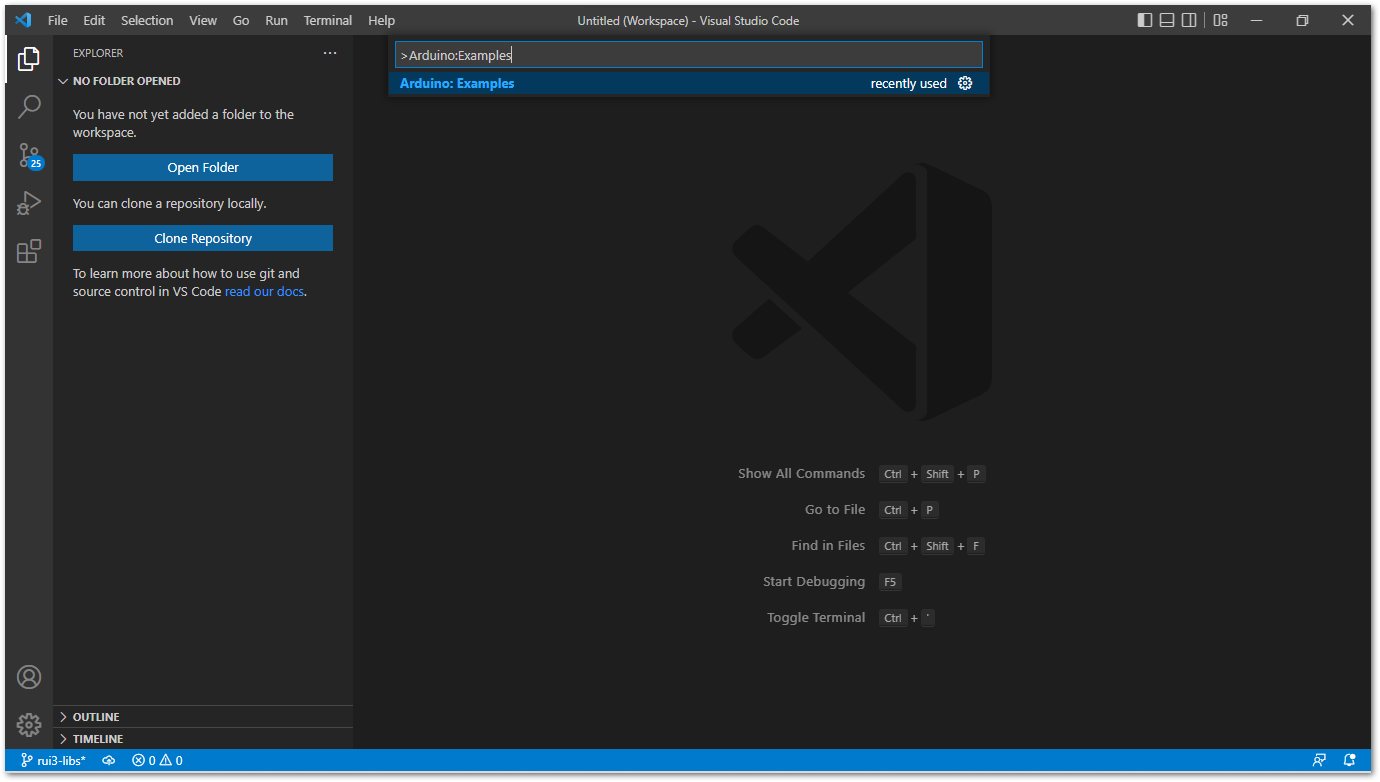The height and width of the screenshot is (782, 1380).
Task: Toggle Secondary Side Bar layout icon
Action: (x=1189, y=20)
